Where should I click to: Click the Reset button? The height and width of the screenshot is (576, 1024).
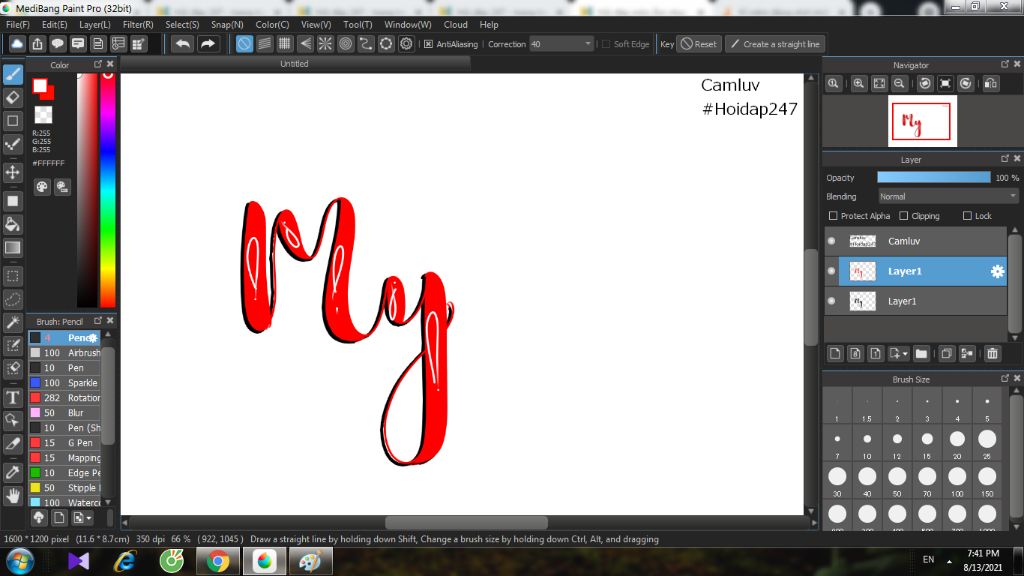click(x=699, y=44)
